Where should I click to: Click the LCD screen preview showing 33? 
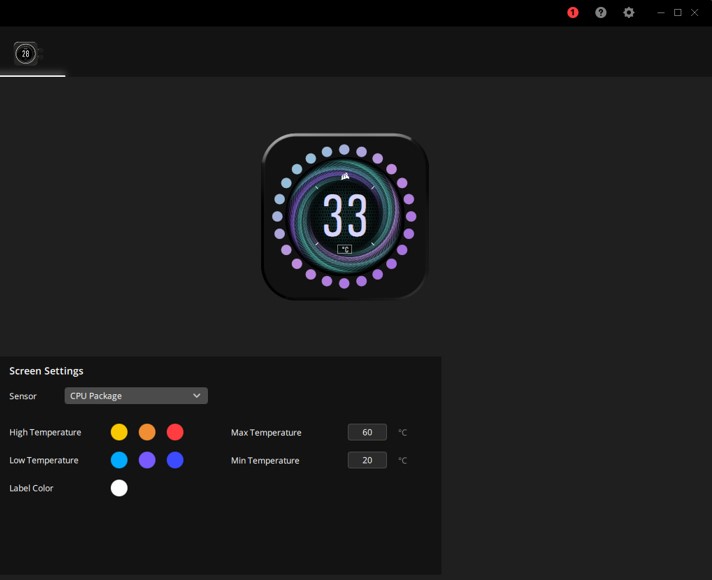click(x=345, y=217)
